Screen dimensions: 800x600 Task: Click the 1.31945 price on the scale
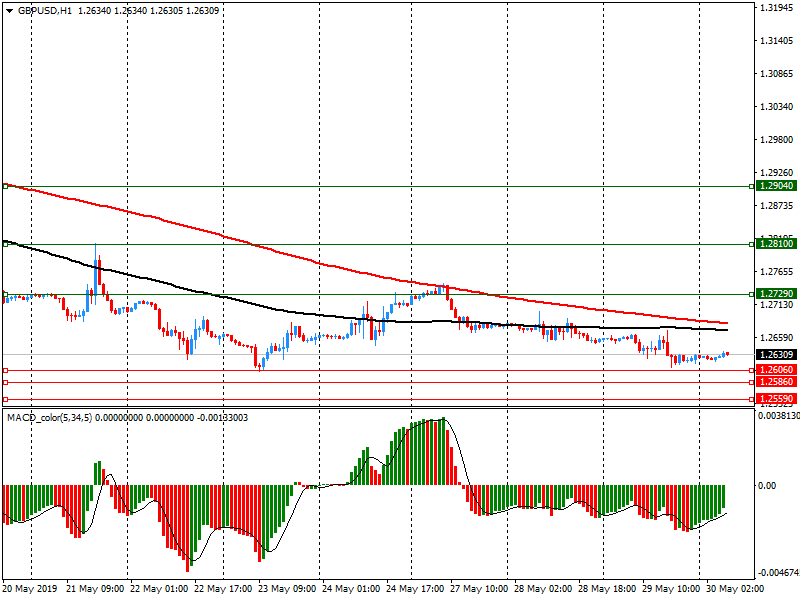click(x=776, y=8)
